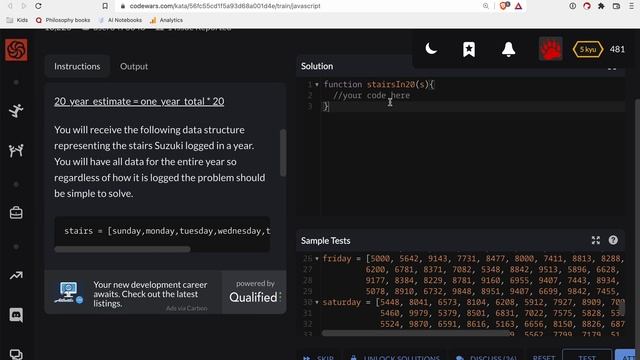Click the zoom magnifier icon in address bar
Screen dimensions: 640x360
click(x=486, y=6)
